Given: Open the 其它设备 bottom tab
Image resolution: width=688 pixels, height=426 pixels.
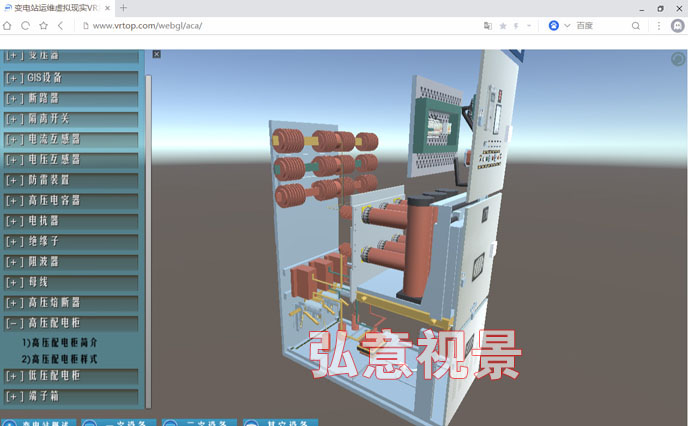Looking at the screenshot, I should [x=280, y=422].
